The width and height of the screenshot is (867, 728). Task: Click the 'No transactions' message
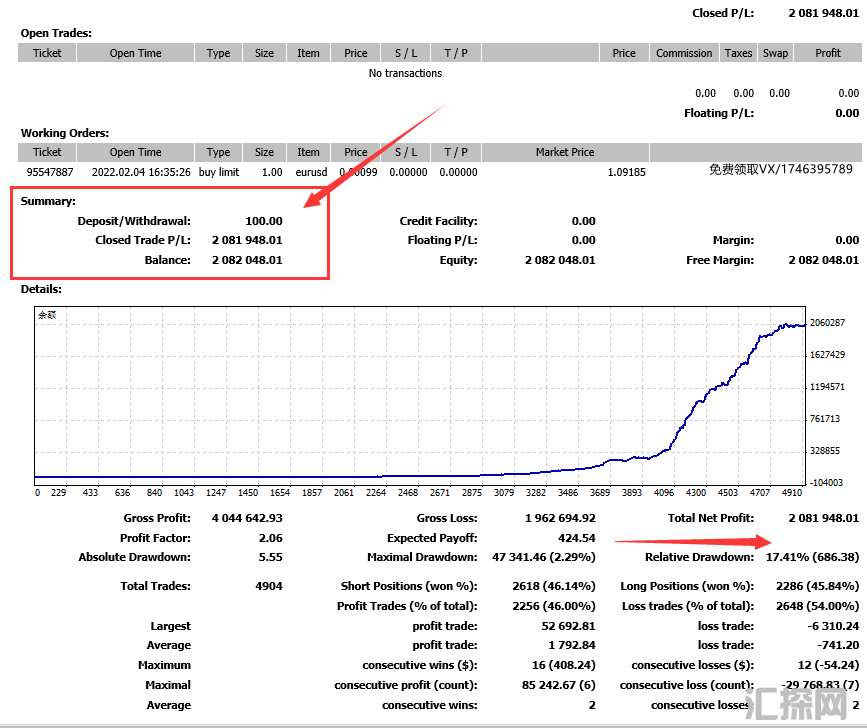tap(405, 73)
